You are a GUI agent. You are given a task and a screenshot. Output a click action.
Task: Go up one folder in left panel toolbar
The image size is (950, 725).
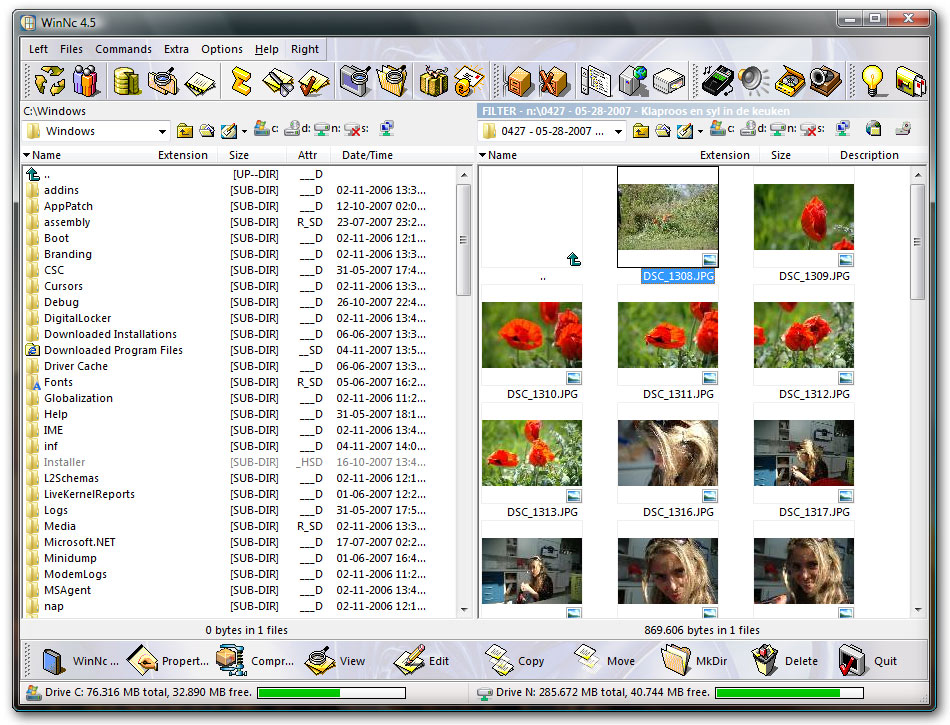point(185,131)
